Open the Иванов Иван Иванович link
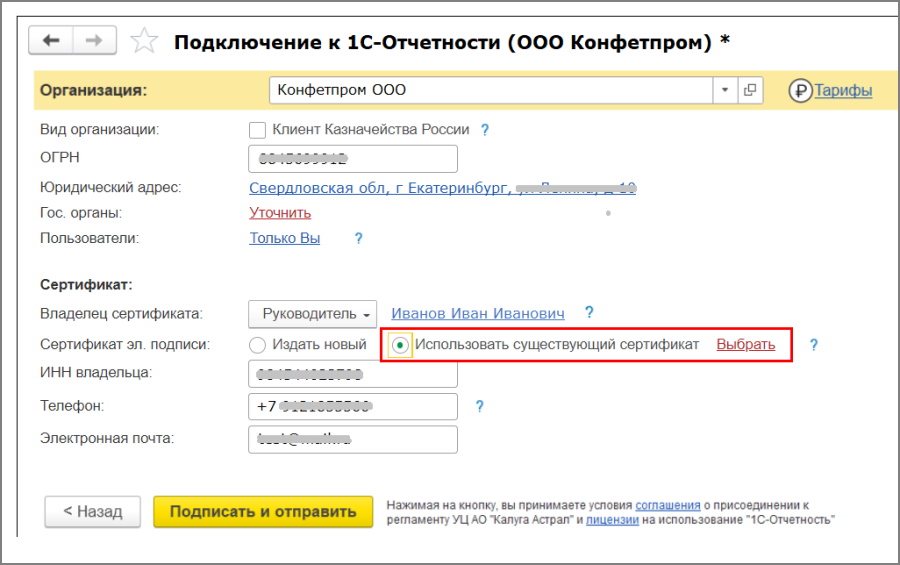 coord(478,314)
